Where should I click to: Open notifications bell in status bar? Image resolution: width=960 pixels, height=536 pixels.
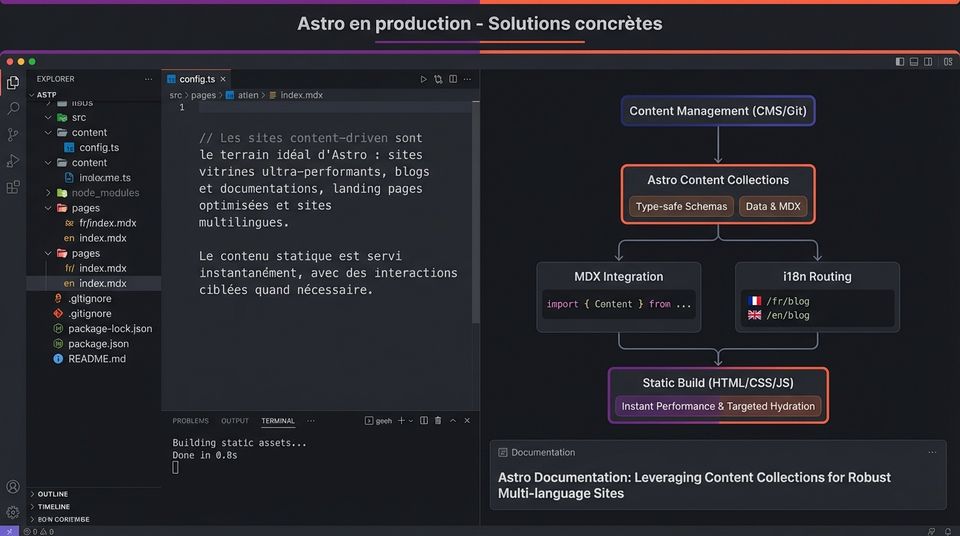pyautogui.click(x=948, y=531)
